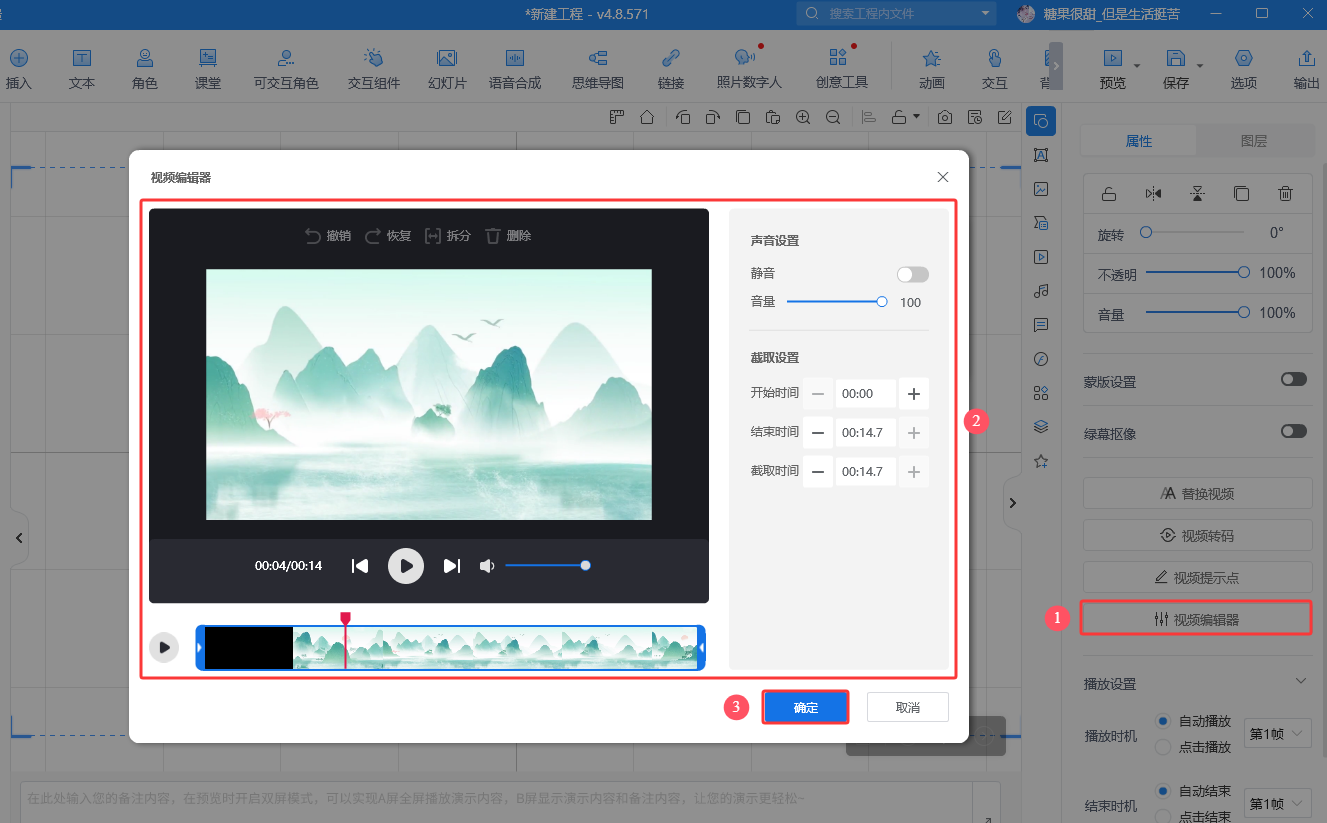This screenshot has width=1327, height=823.
Task: Switch to the Properties (属性) tab
Action: click(1139, 141)
